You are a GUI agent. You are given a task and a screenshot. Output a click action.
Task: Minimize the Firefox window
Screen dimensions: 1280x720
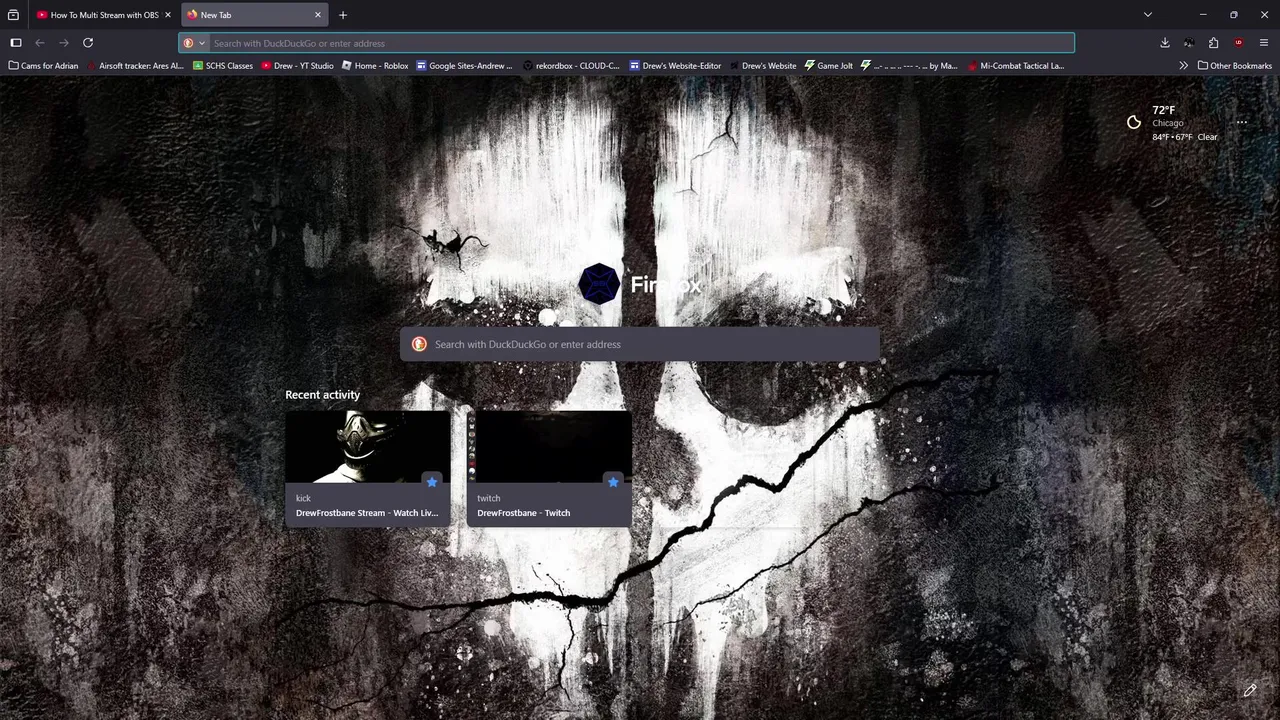coord(1203,15)
